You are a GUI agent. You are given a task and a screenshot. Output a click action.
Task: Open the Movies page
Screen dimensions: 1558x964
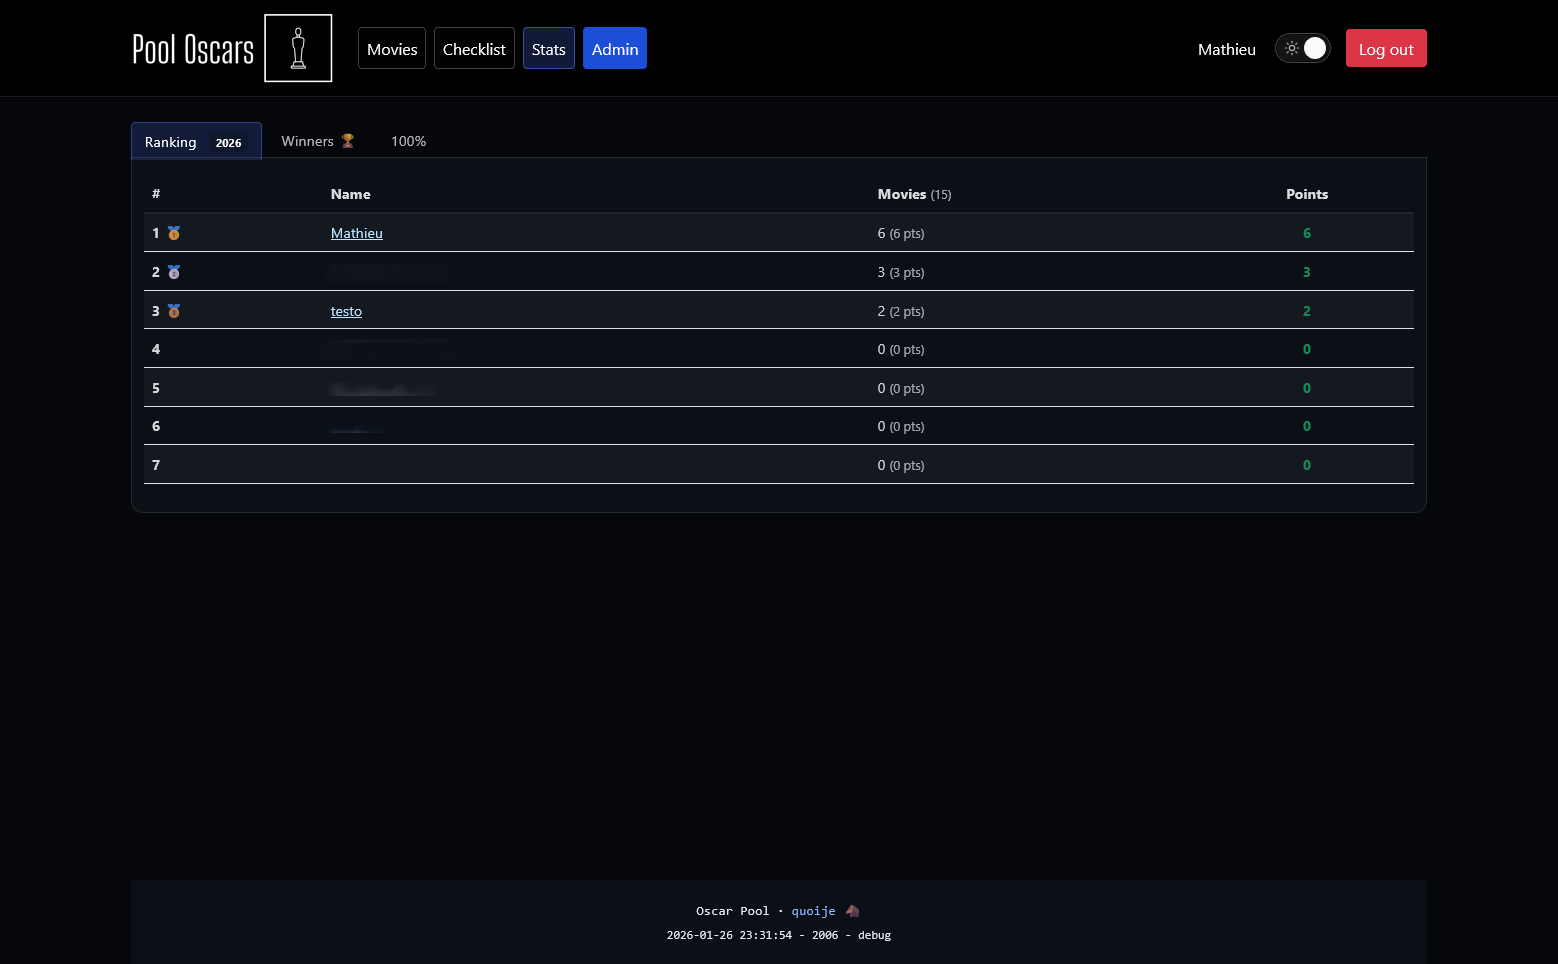[392, 49]
